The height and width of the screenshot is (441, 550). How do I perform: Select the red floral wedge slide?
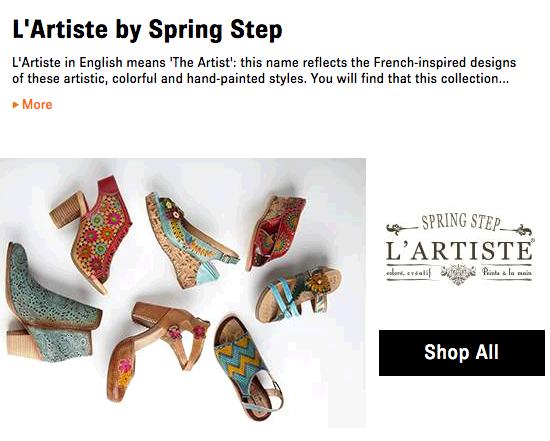275,232
